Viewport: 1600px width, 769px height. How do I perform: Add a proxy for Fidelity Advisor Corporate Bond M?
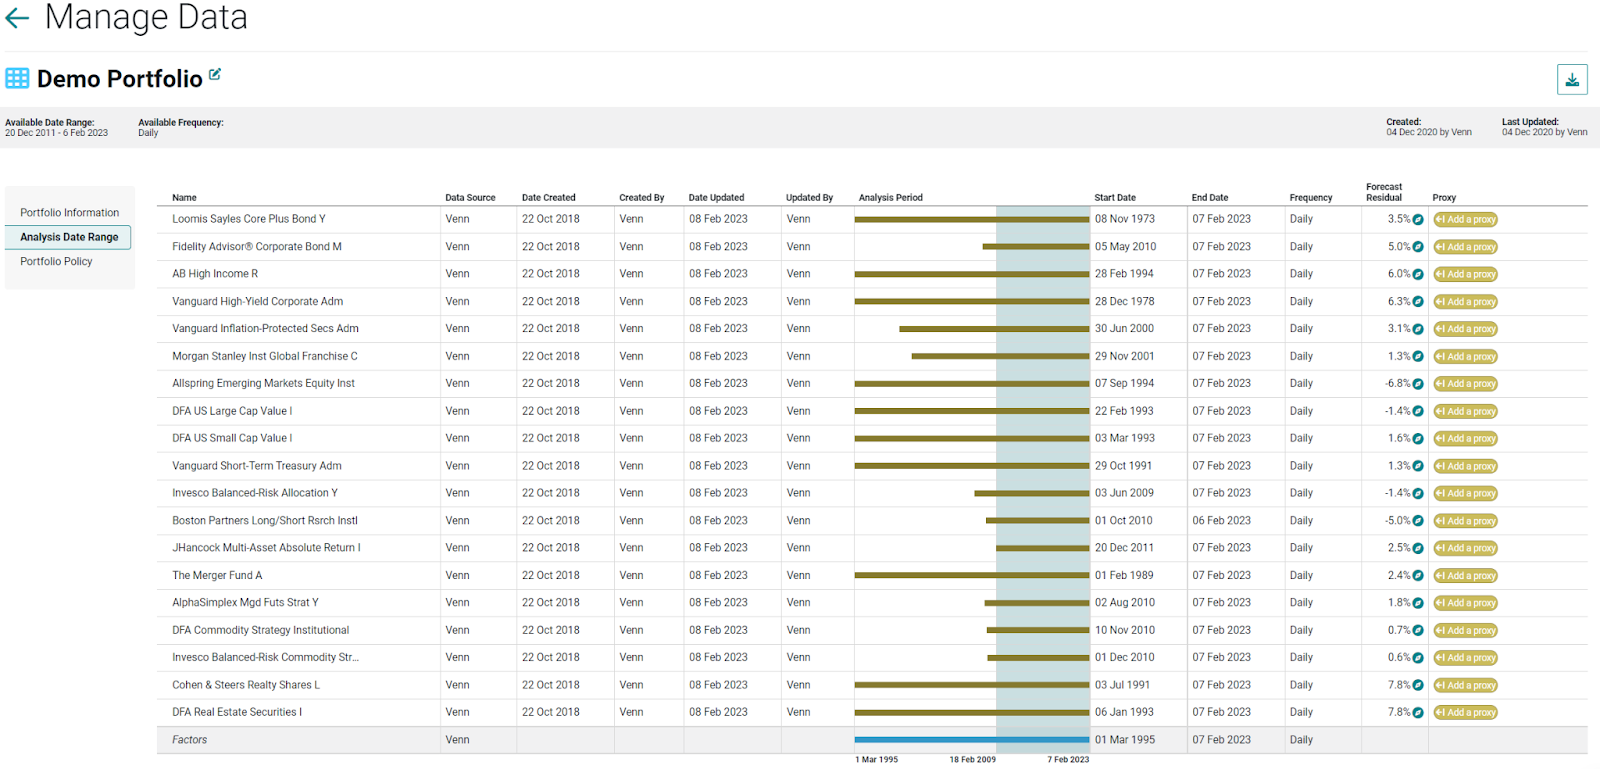(1465, 247)
